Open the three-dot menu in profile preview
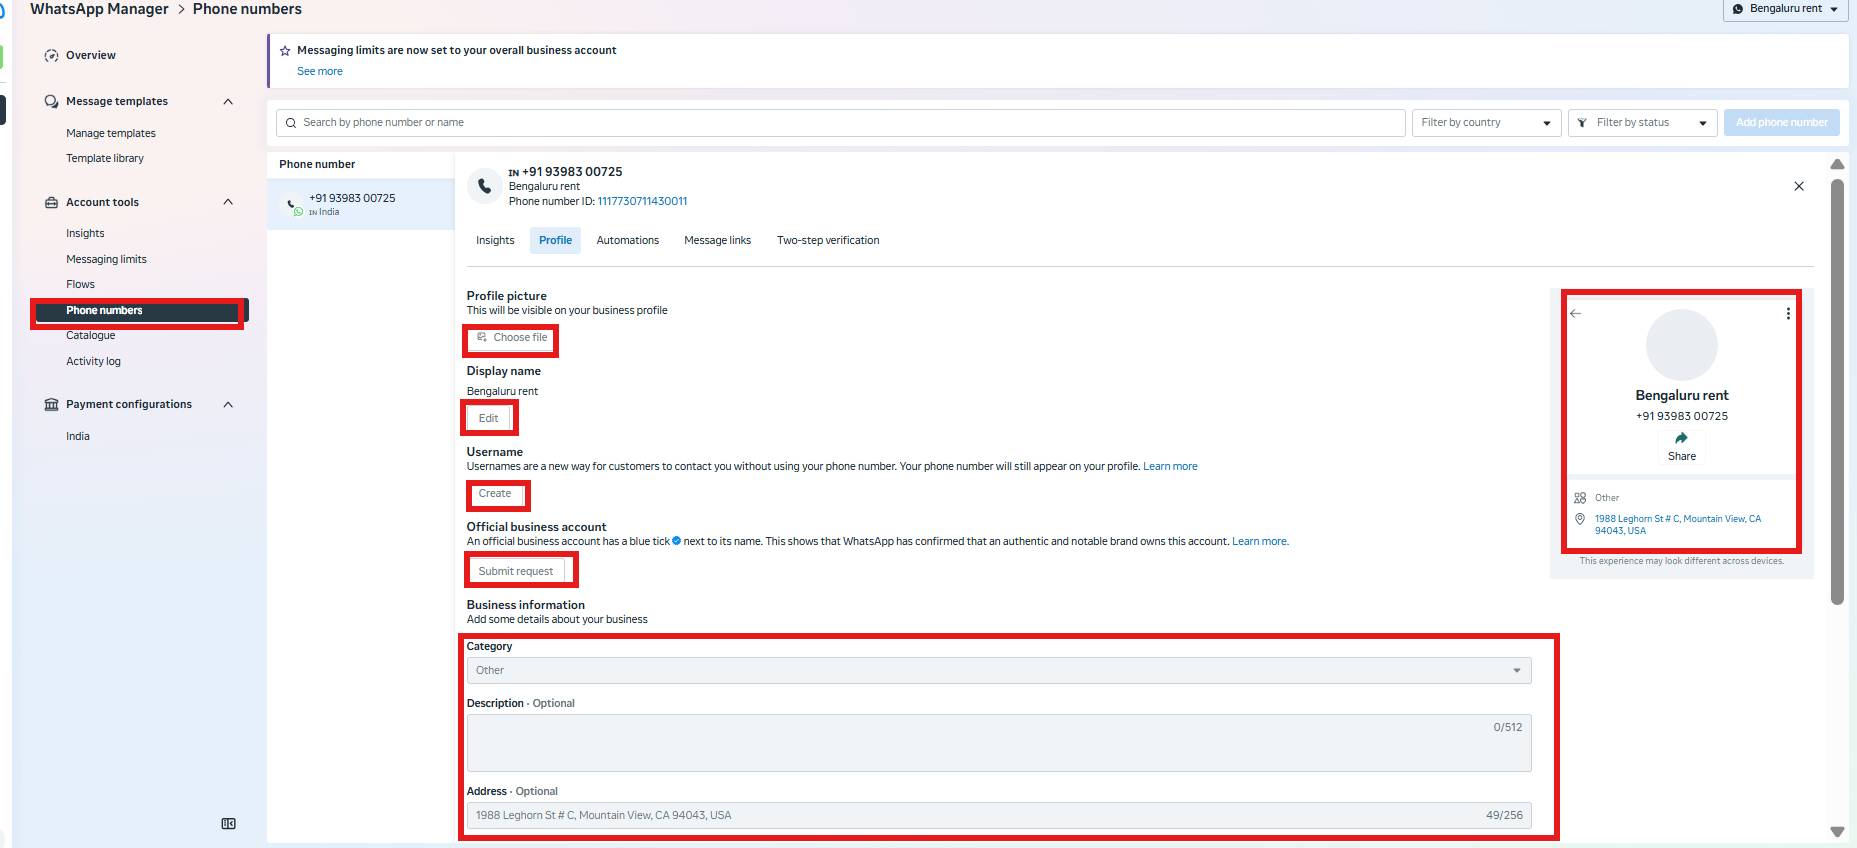The width and height of the screenshot is (1857, 848). [1788, 313]
